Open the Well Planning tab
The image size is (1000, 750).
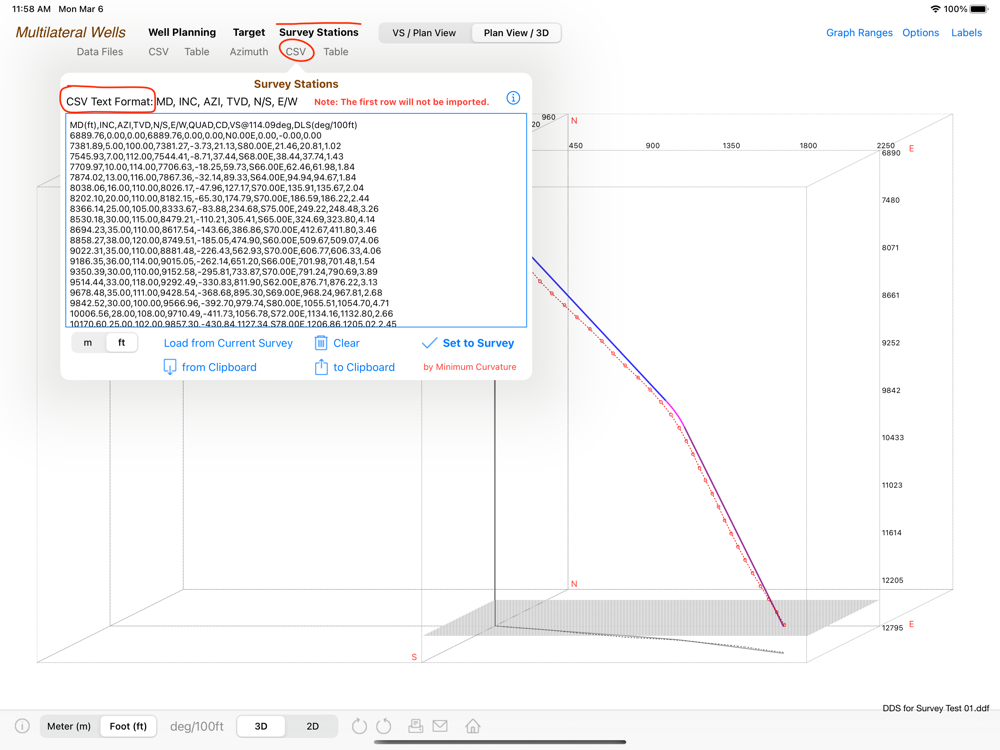click(x=182, y=32)
